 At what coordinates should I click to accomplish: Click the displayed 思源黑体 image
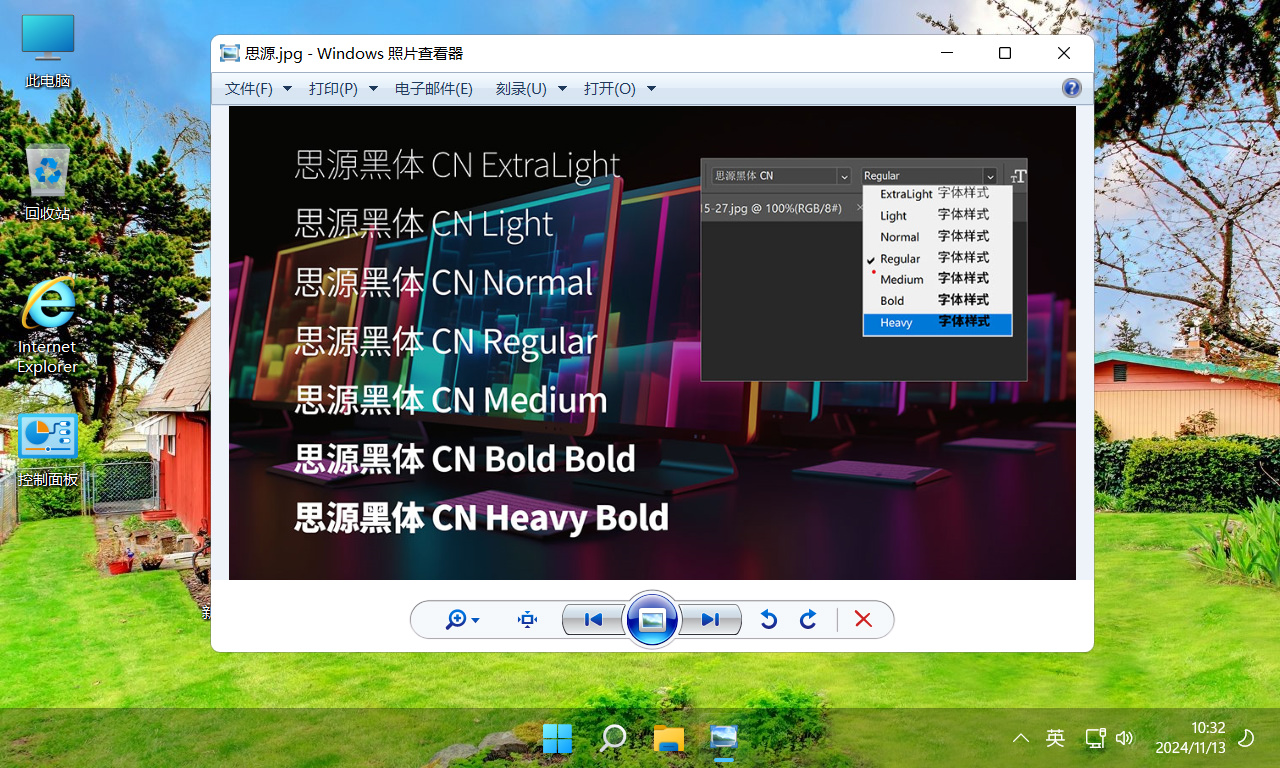[x=652, y=343]
